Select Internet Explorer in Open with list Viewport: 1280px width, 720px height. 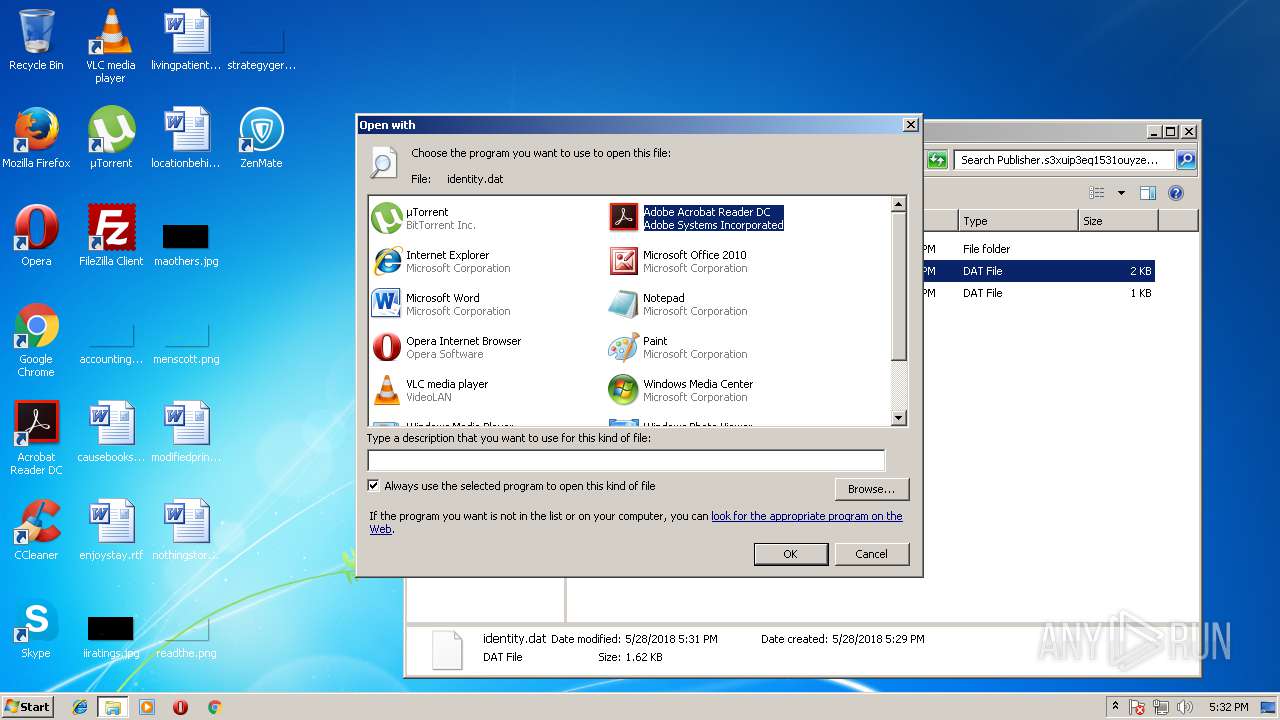[x=441, y=261]
